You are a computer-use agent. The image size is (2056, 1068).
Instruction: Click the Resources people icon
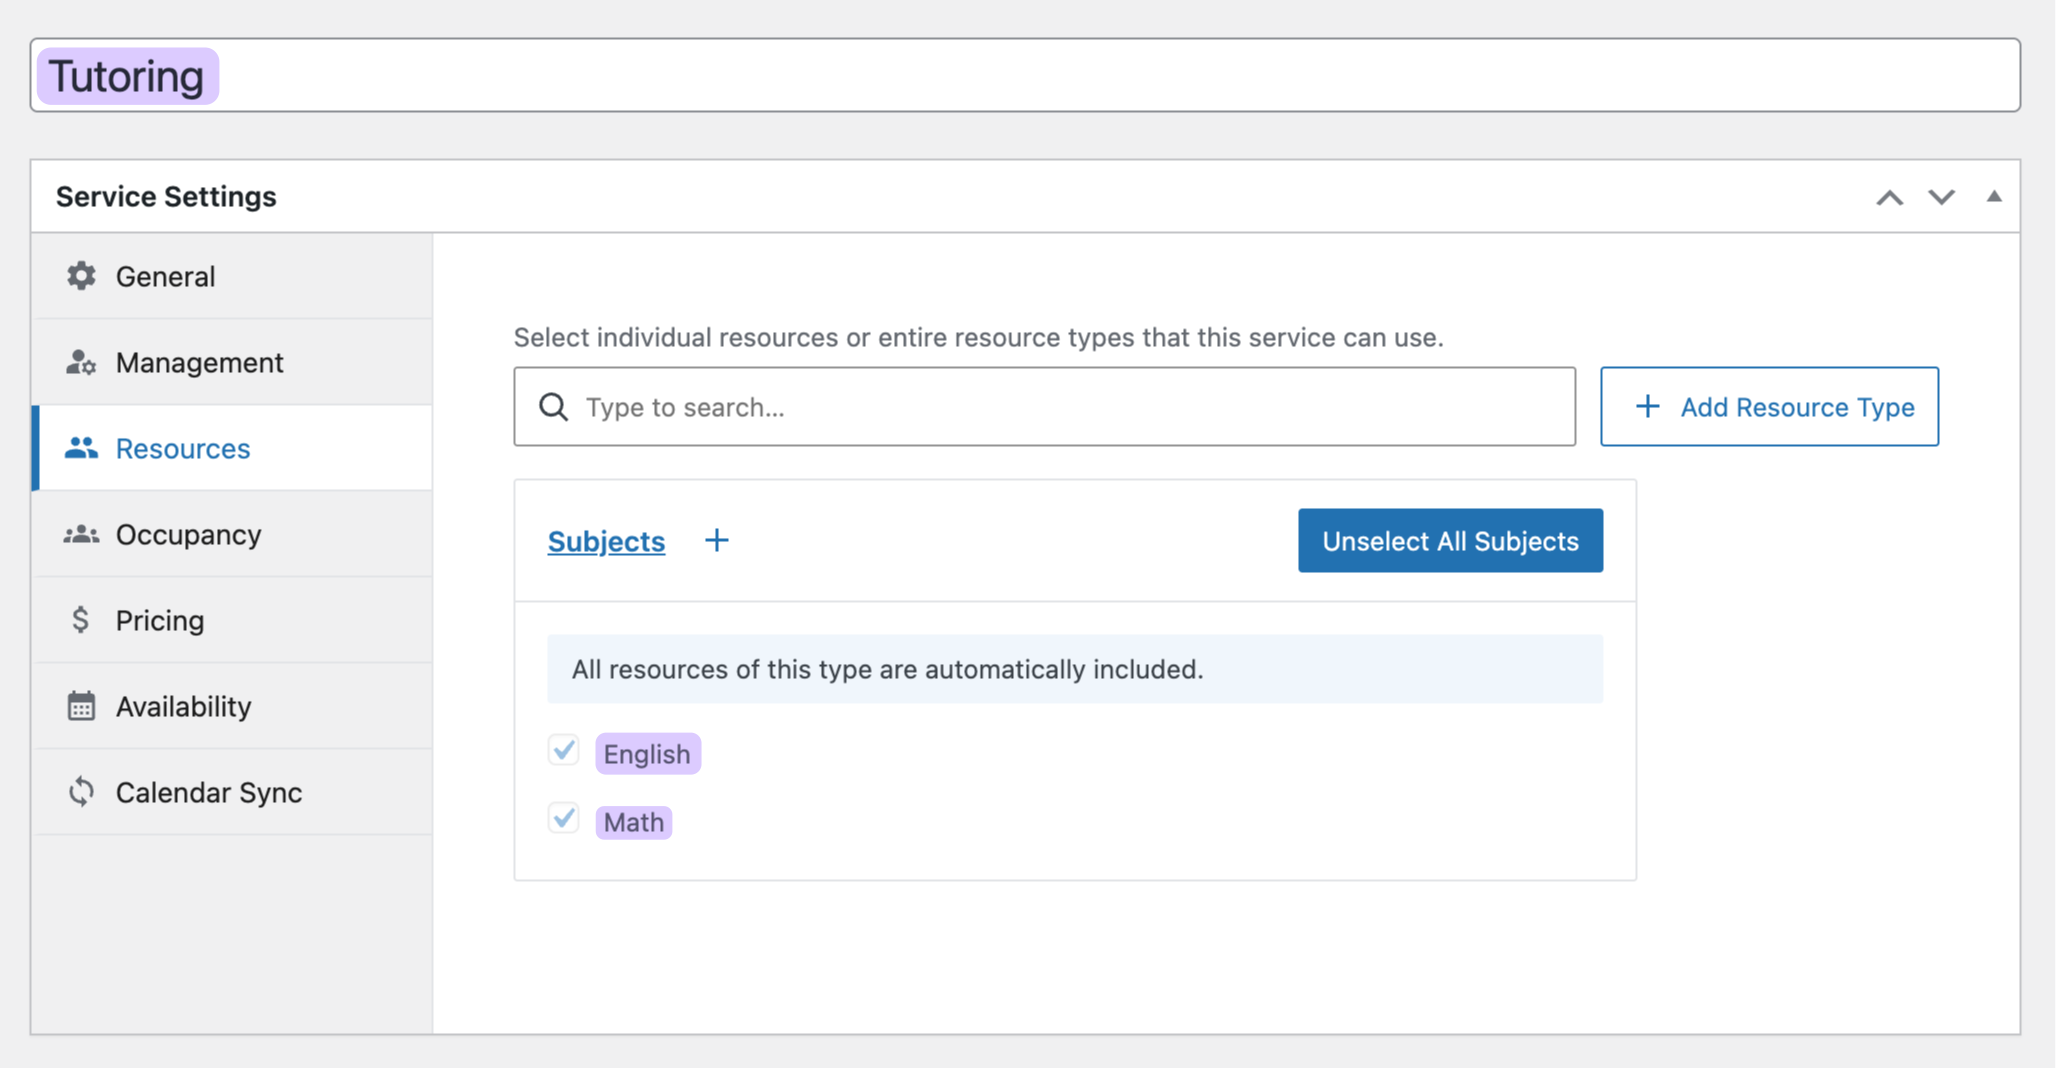pyautogui.click(x=81, y=448)
